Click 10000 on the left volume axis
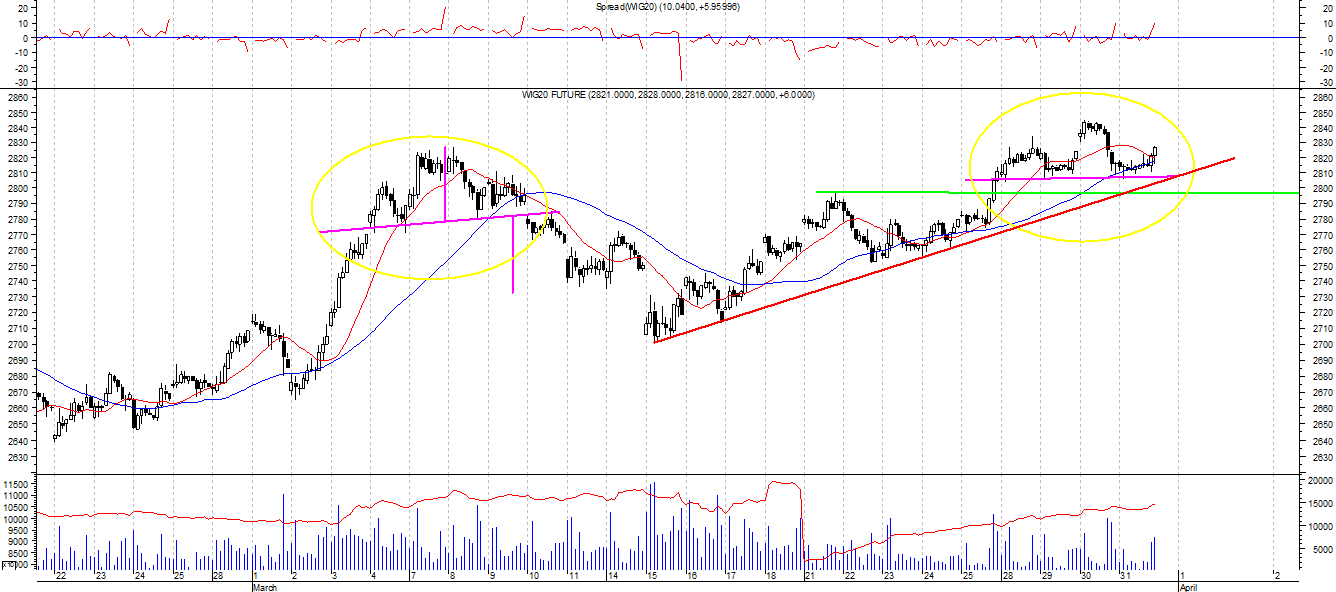The height and width of the screenshot is (592, 1336). coord(17,518)
